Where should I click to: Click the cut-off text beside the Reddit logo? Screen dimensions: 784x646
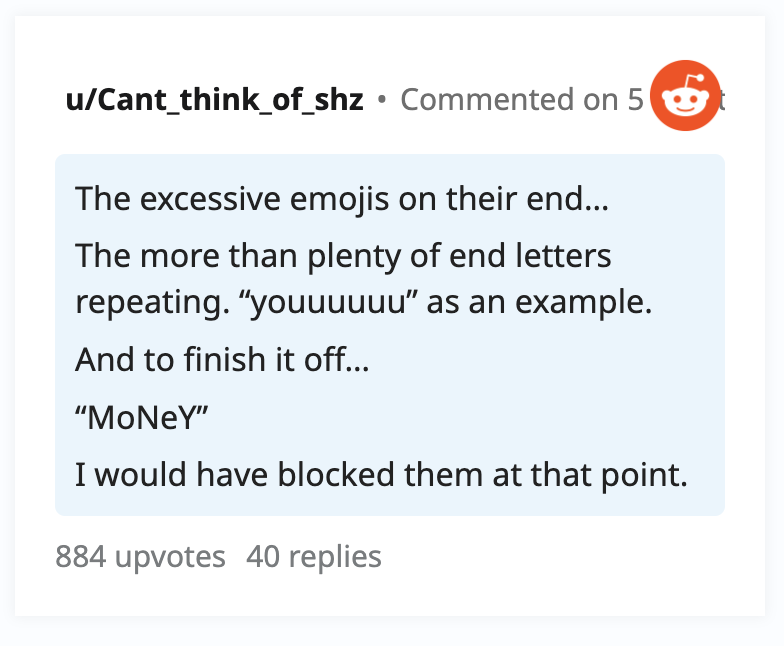722,100
